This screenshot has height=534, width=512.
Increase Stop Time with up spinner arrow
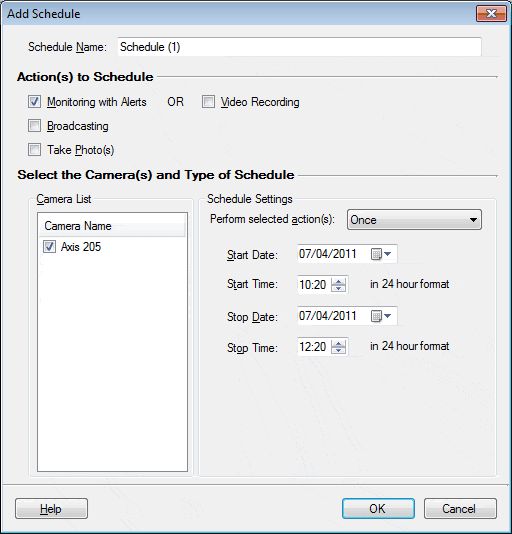tap(338, 344)
